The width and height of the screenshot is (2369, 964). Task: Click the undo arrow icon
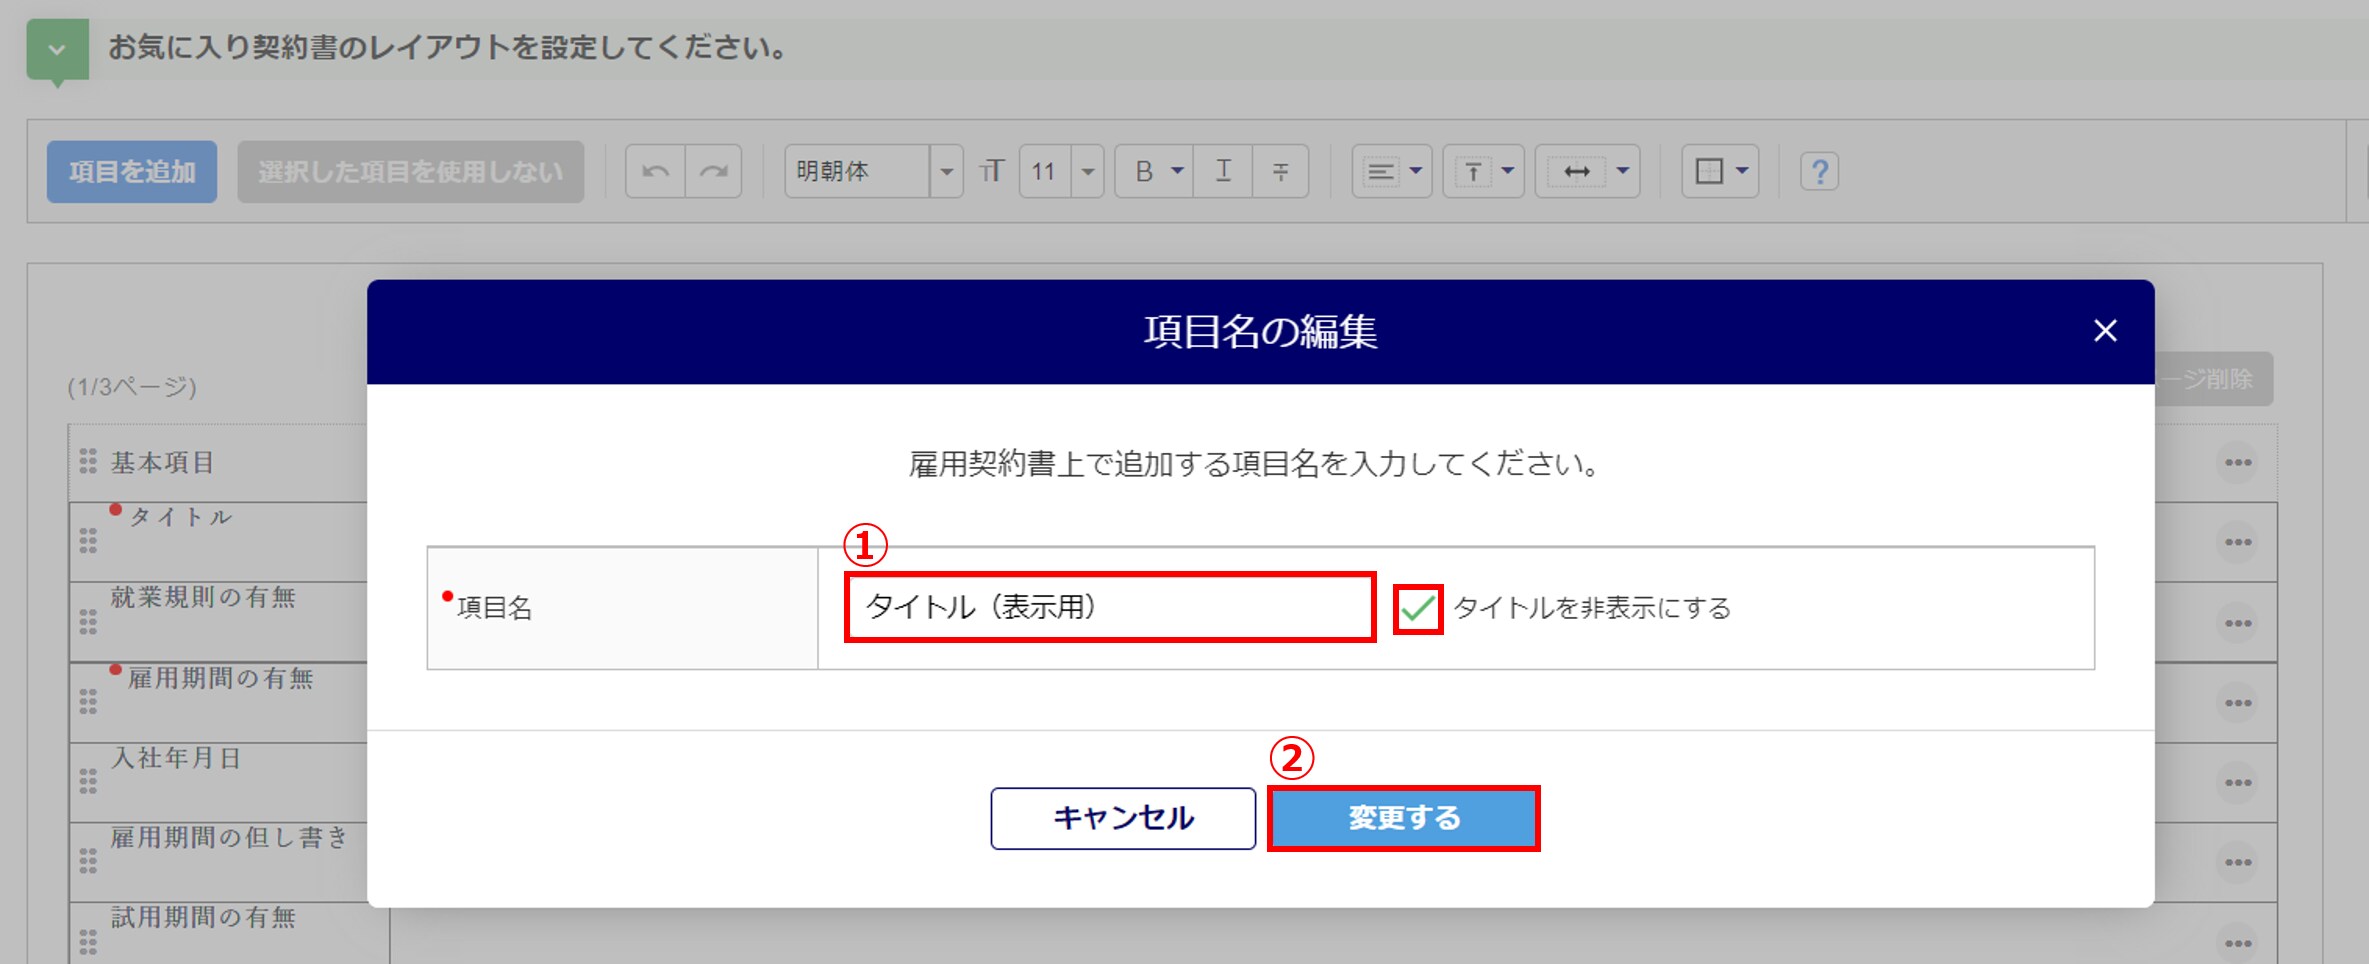pos(655,172)
